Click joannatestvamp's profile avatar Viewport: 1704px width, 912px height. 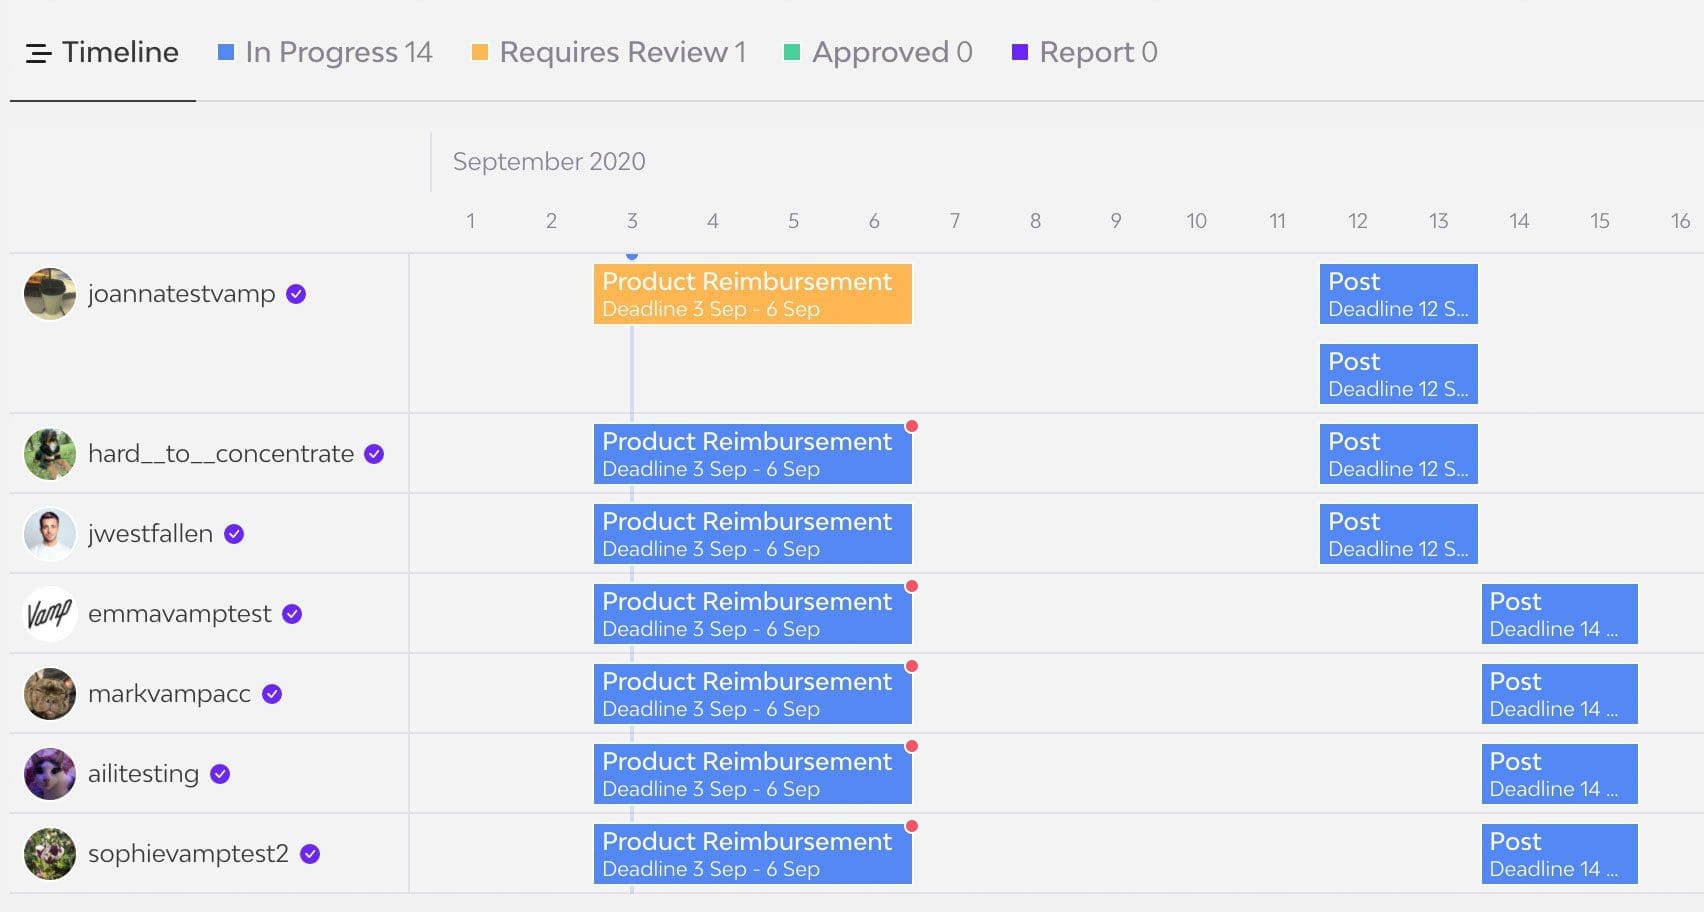click(x=49, y=294)
